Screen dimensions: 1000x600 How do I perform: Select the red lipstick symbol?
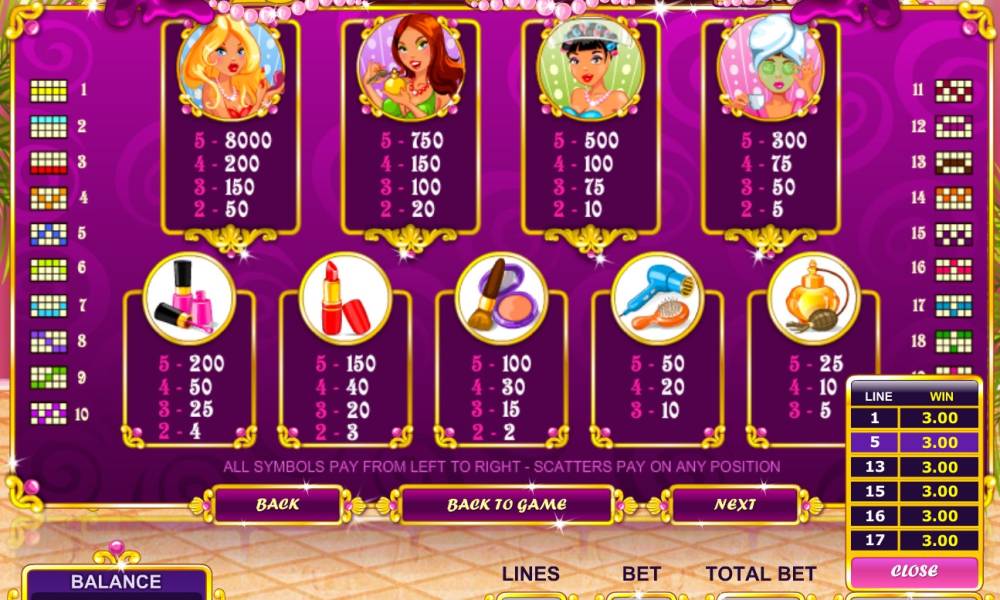pyautogui.click(x=346, y=298)
